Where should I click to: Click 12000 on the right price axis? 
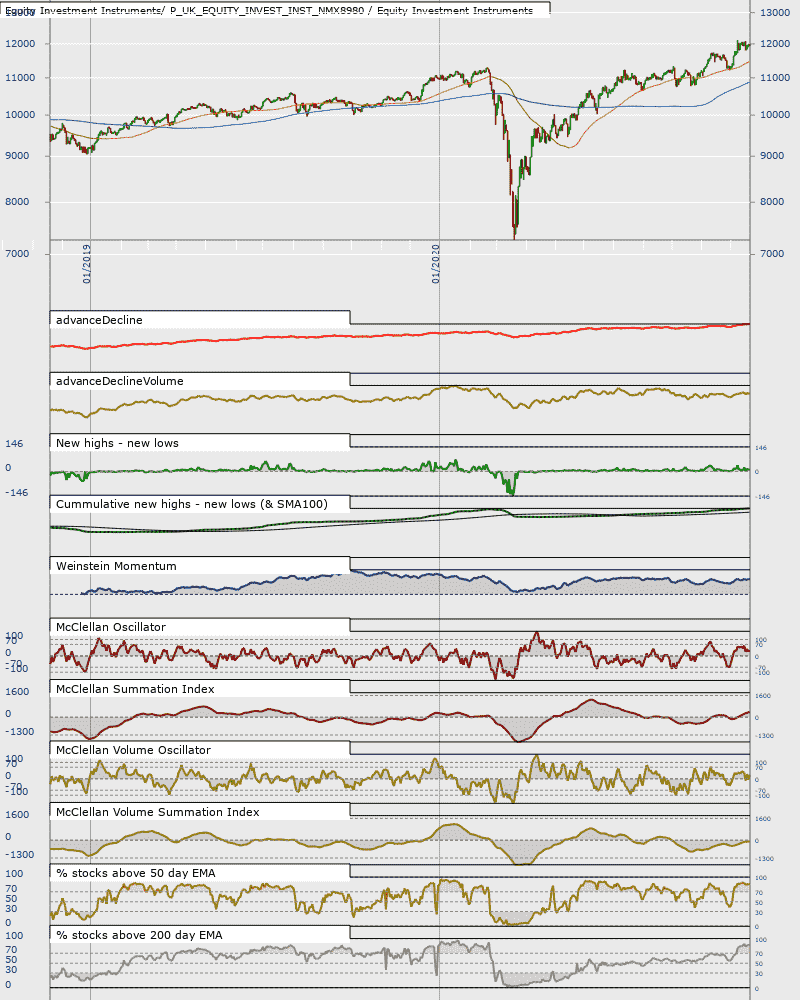(x=775, y=44)
